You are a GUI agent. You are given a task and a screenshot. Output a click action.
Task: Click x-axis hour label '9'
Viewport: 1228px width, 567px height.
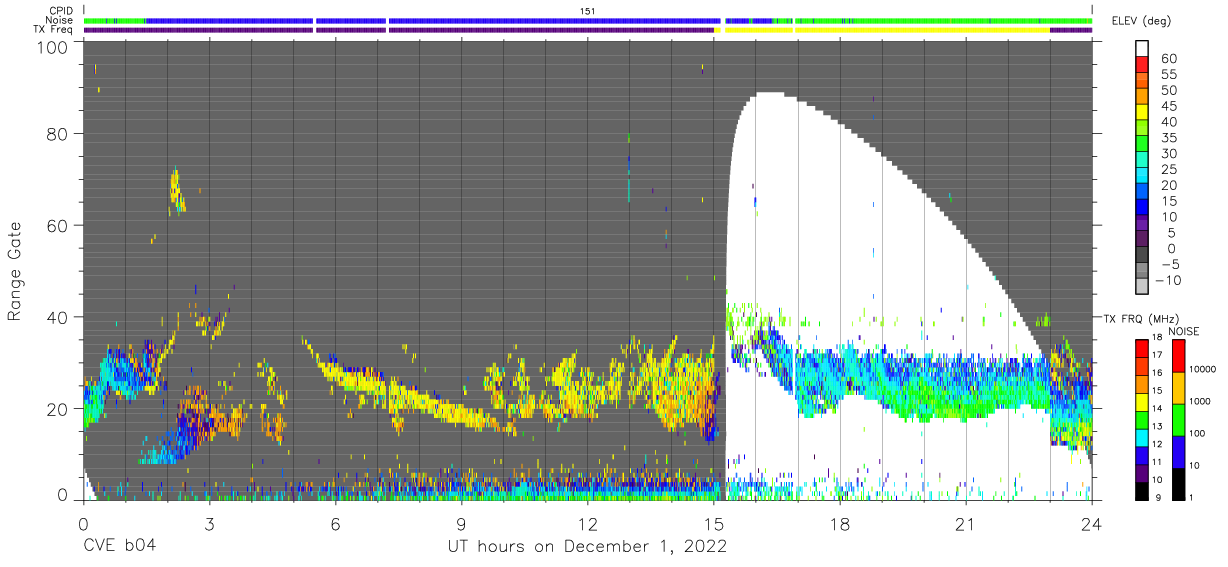pos(461,524)
